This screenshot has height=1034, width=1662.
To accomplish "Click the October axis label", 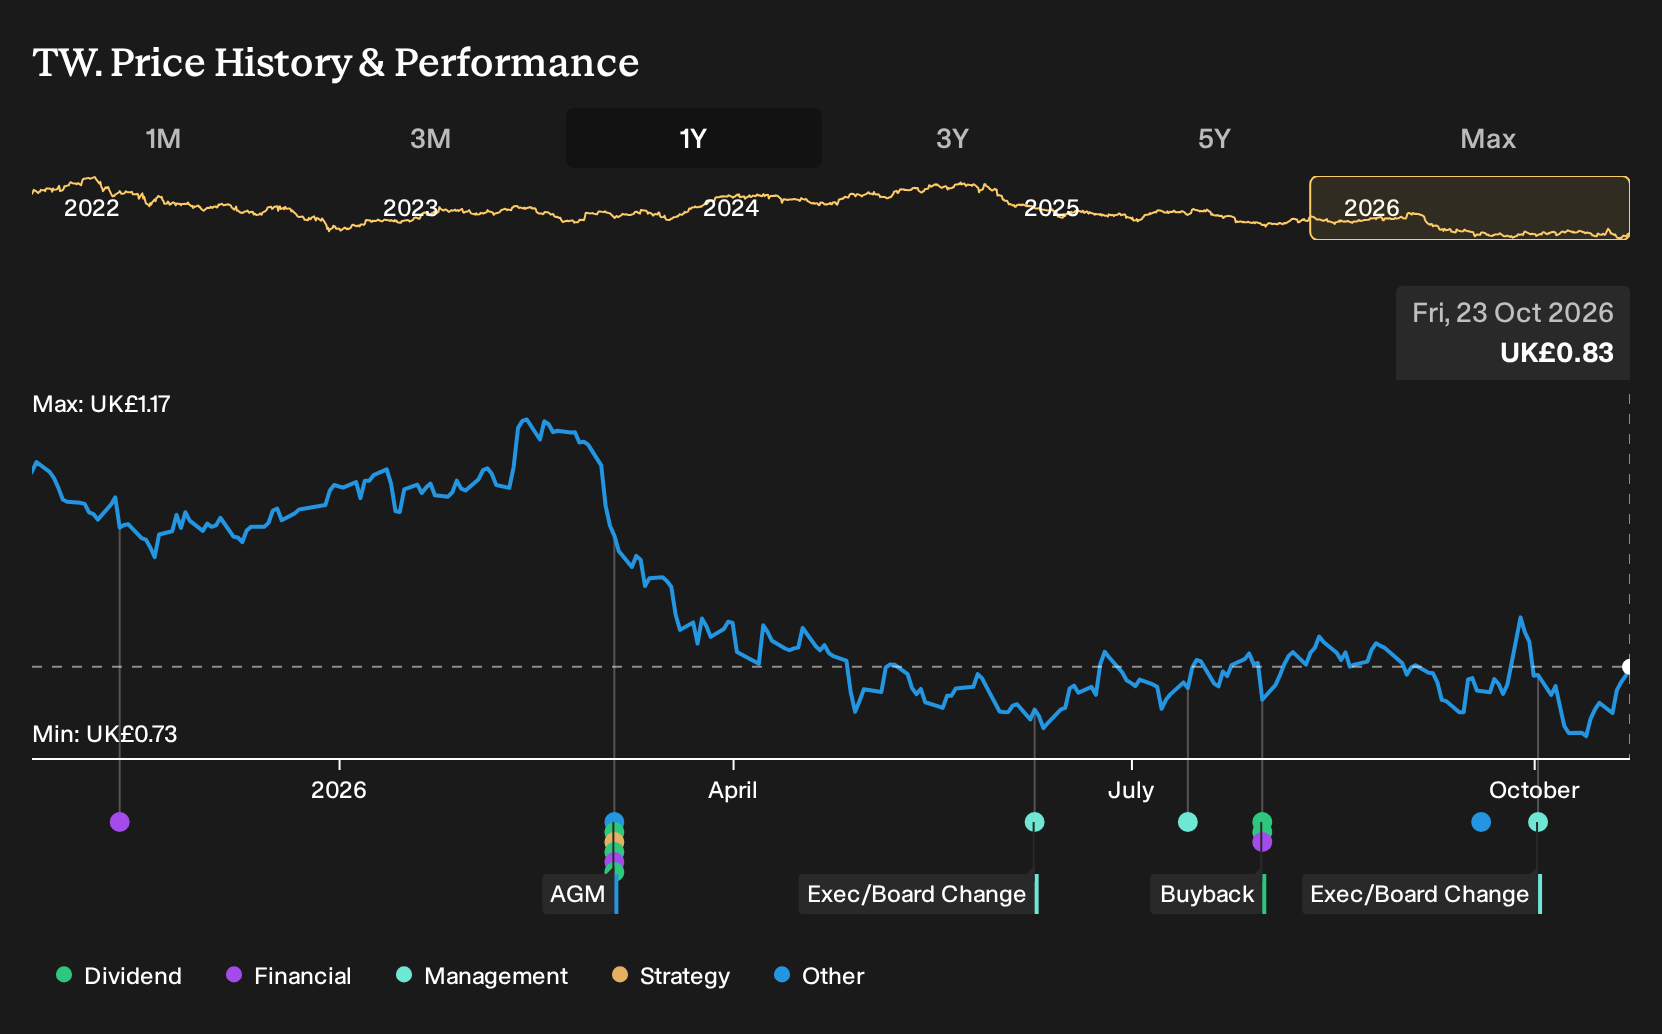I will click(1534, 790).
